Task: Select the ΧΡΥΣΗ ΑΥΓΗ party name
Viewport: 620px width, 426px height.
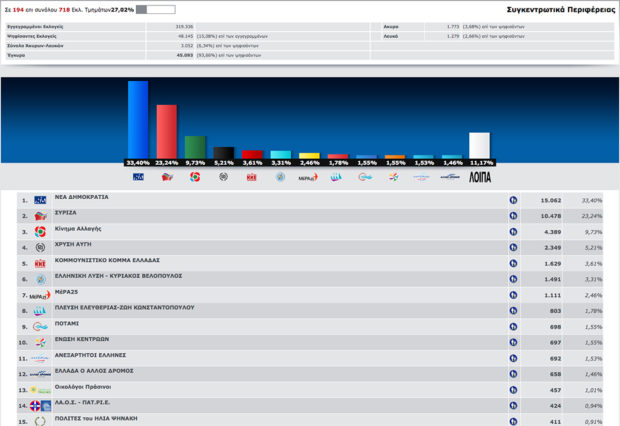Action: 73,244
